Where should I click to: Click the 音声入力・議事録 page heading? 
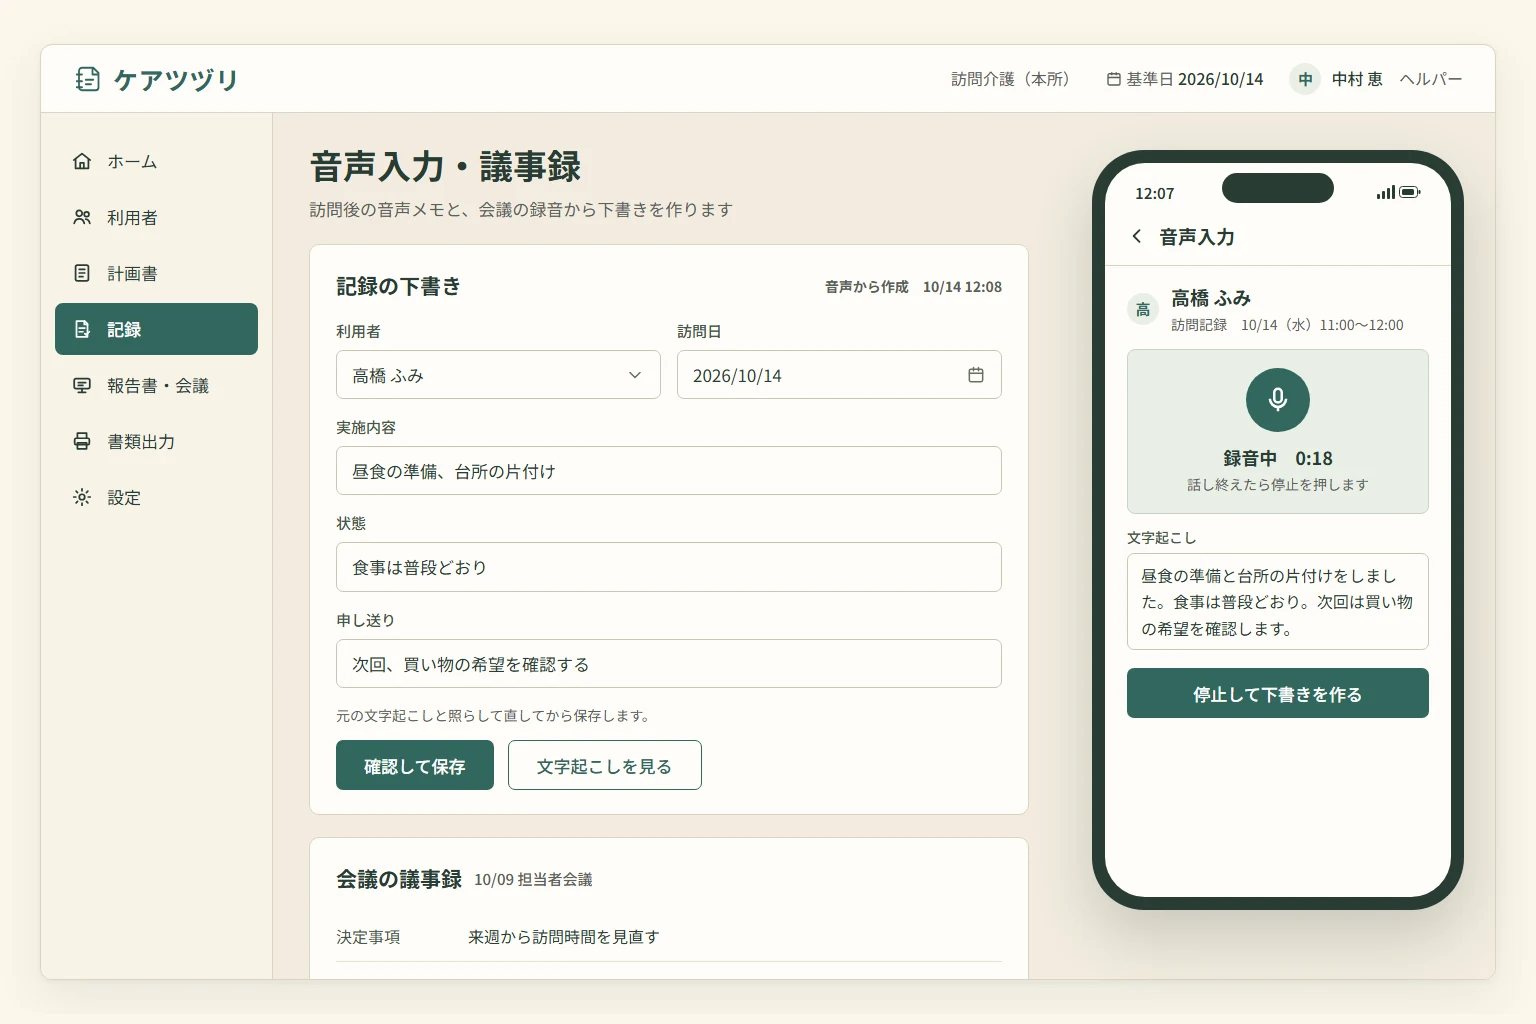tap(446, 166)
